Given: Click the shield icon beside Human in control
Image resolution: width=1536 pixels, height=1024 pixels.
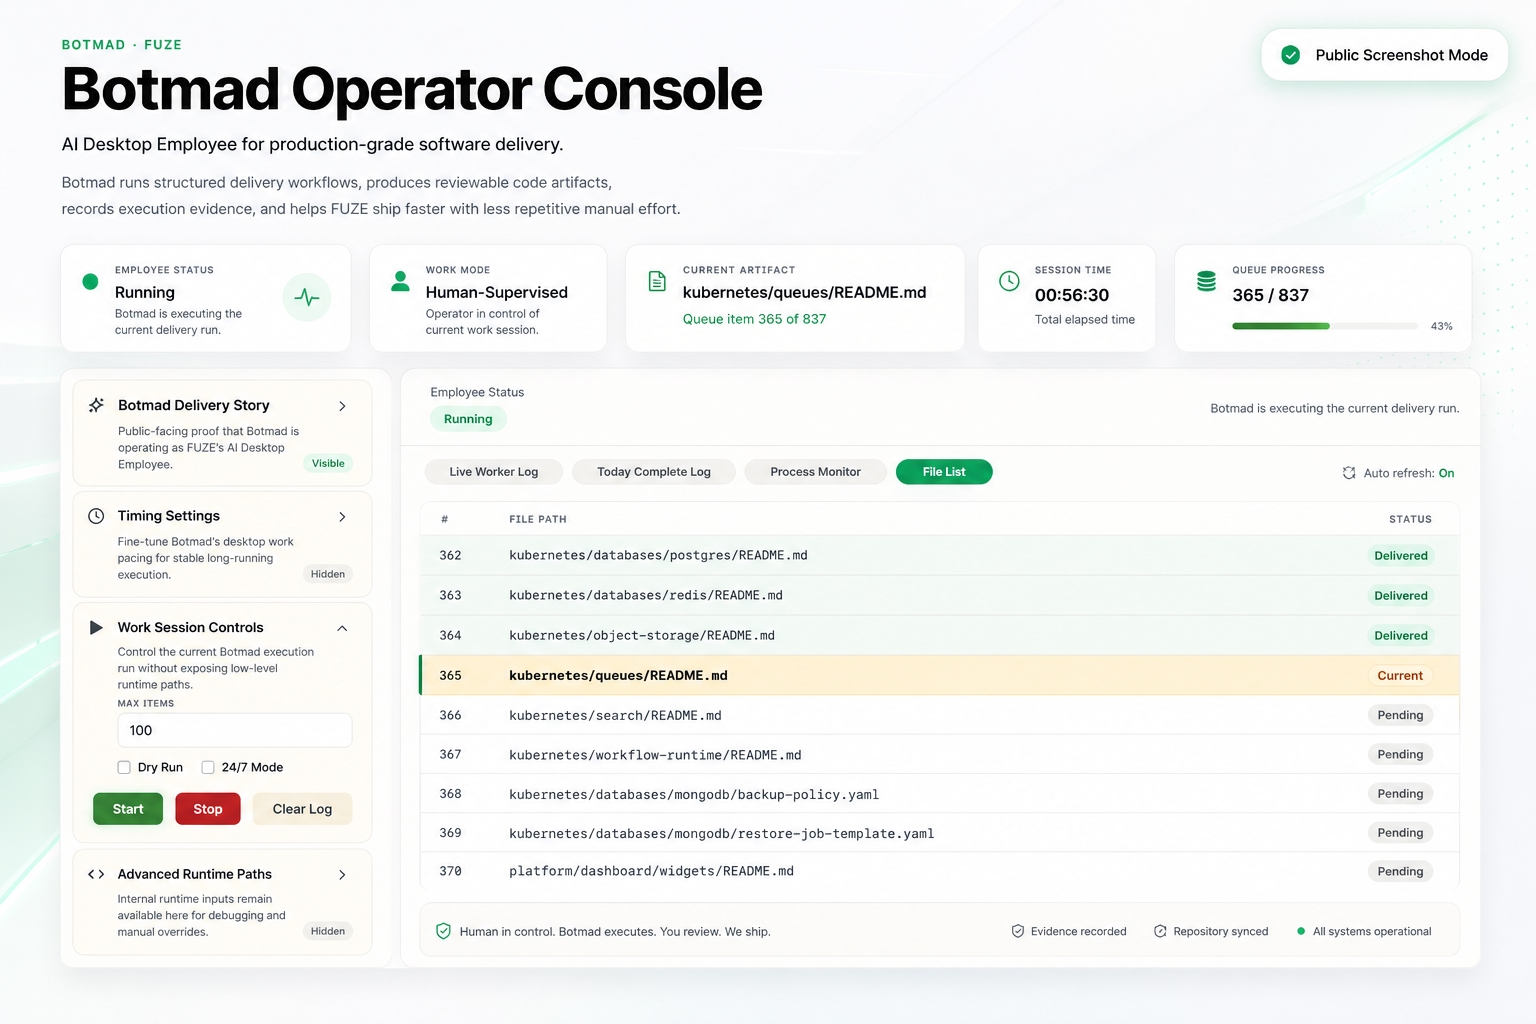Looking at the screenshot, I should tap(443, 931).
